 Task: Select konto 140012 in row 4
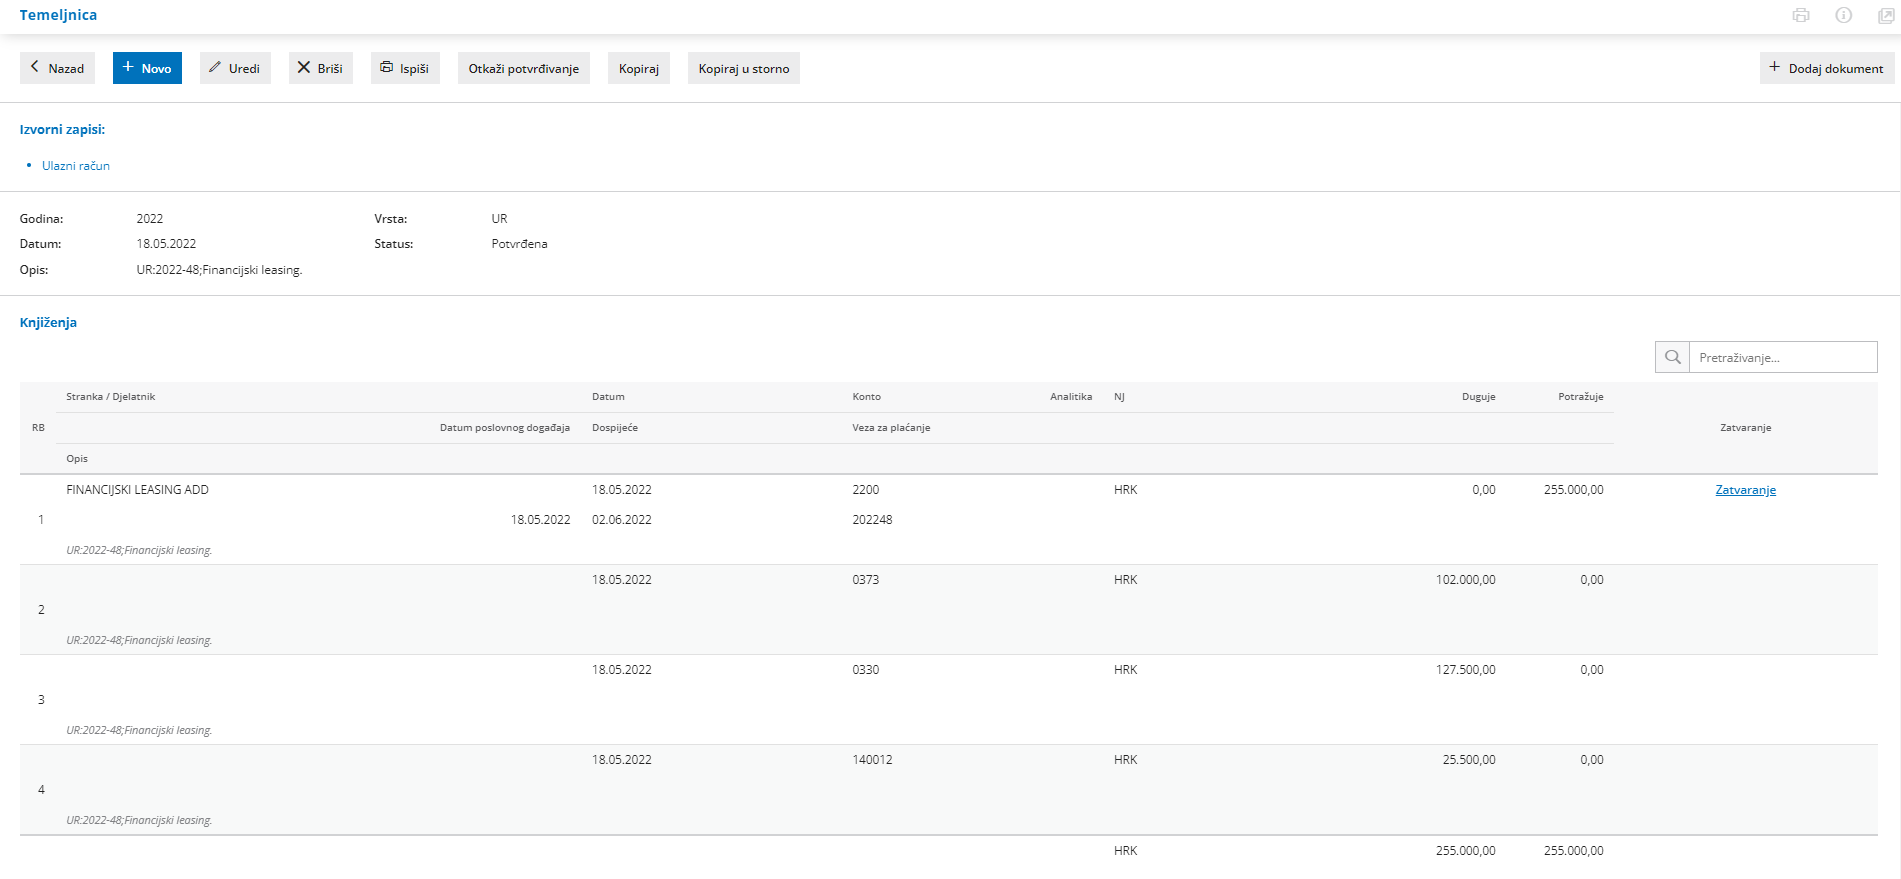click(x=873, y=760)
